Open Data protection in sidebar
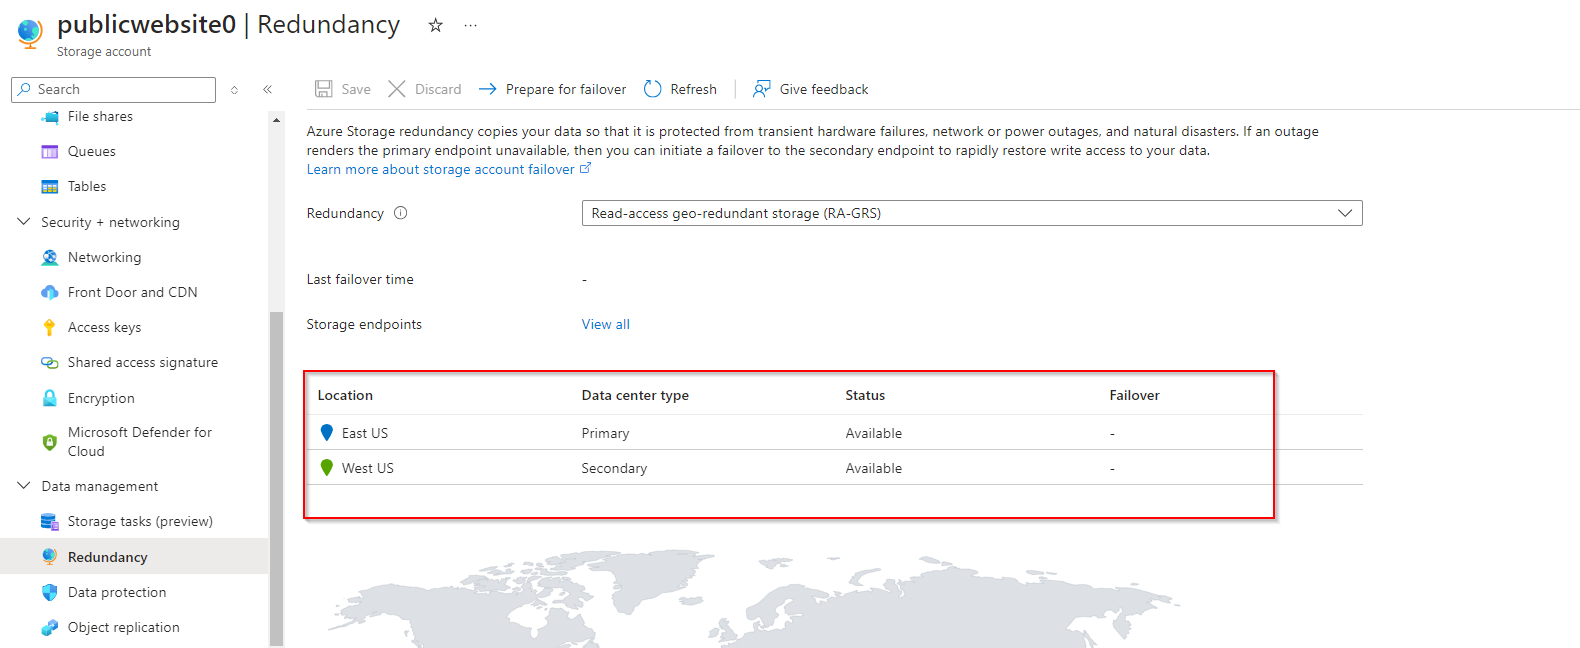Viewport: 1580px width, 648px height. 116,592
